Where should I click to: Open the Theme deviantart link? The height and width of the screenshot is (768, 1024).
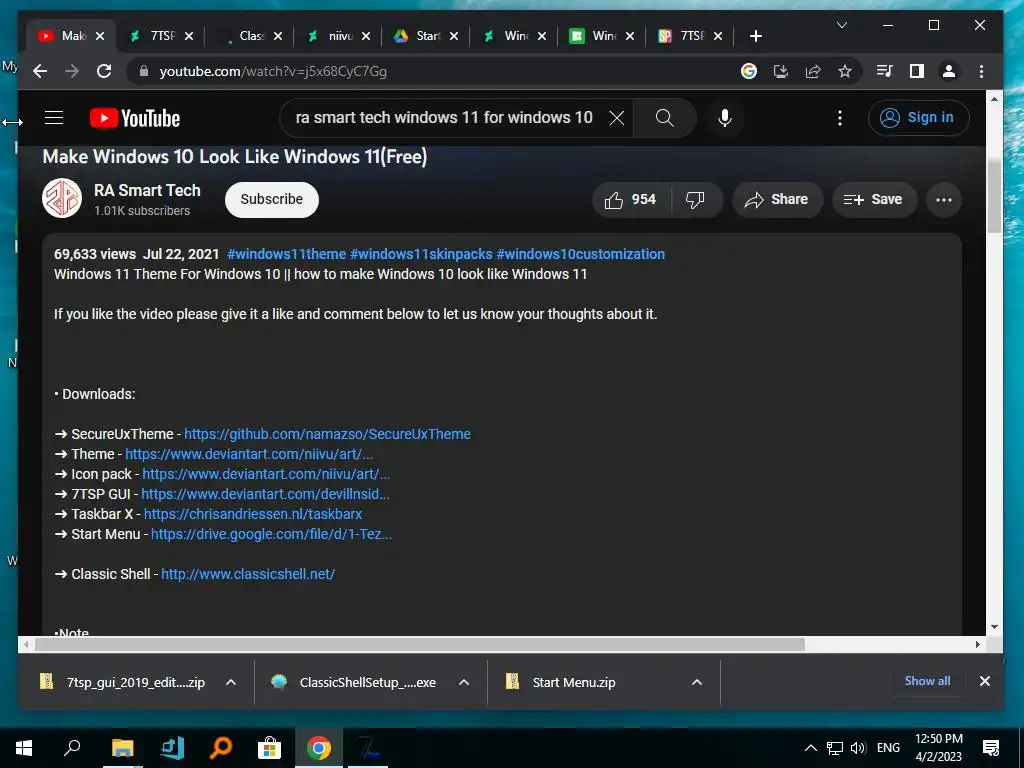(249, 454)
